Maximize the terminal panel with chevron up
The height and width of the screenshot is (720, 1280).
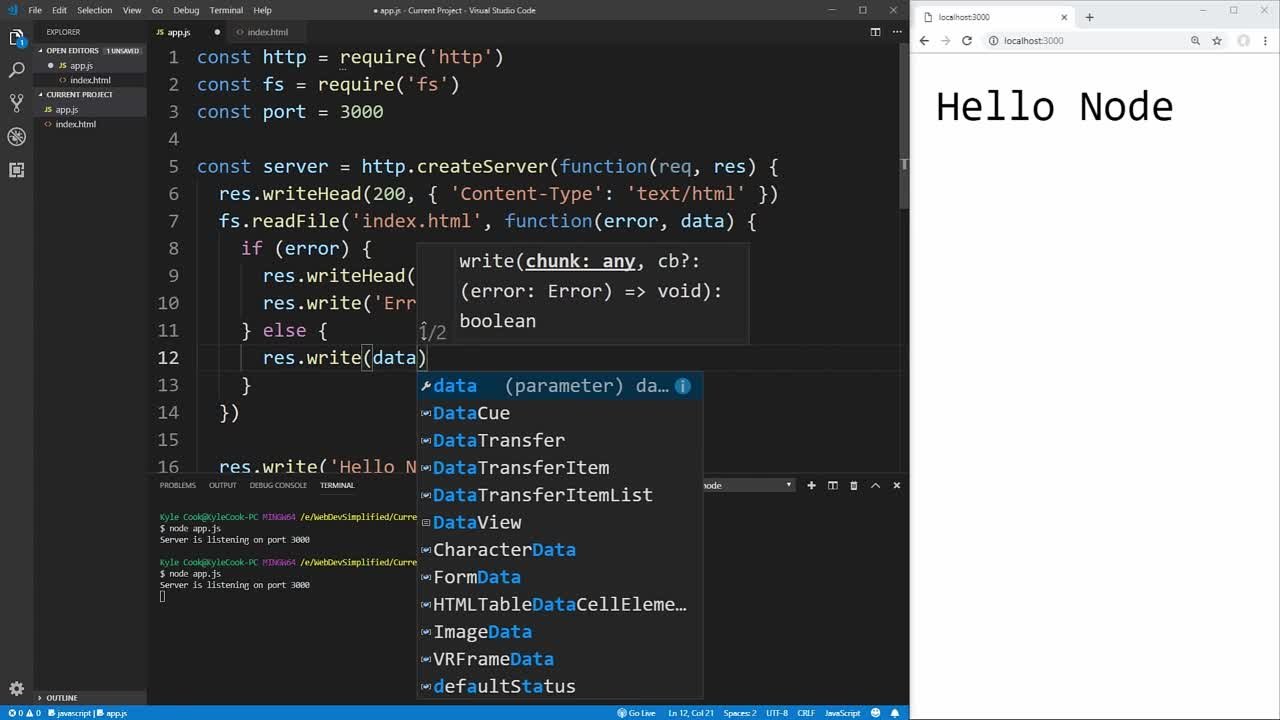click(875, 485)
